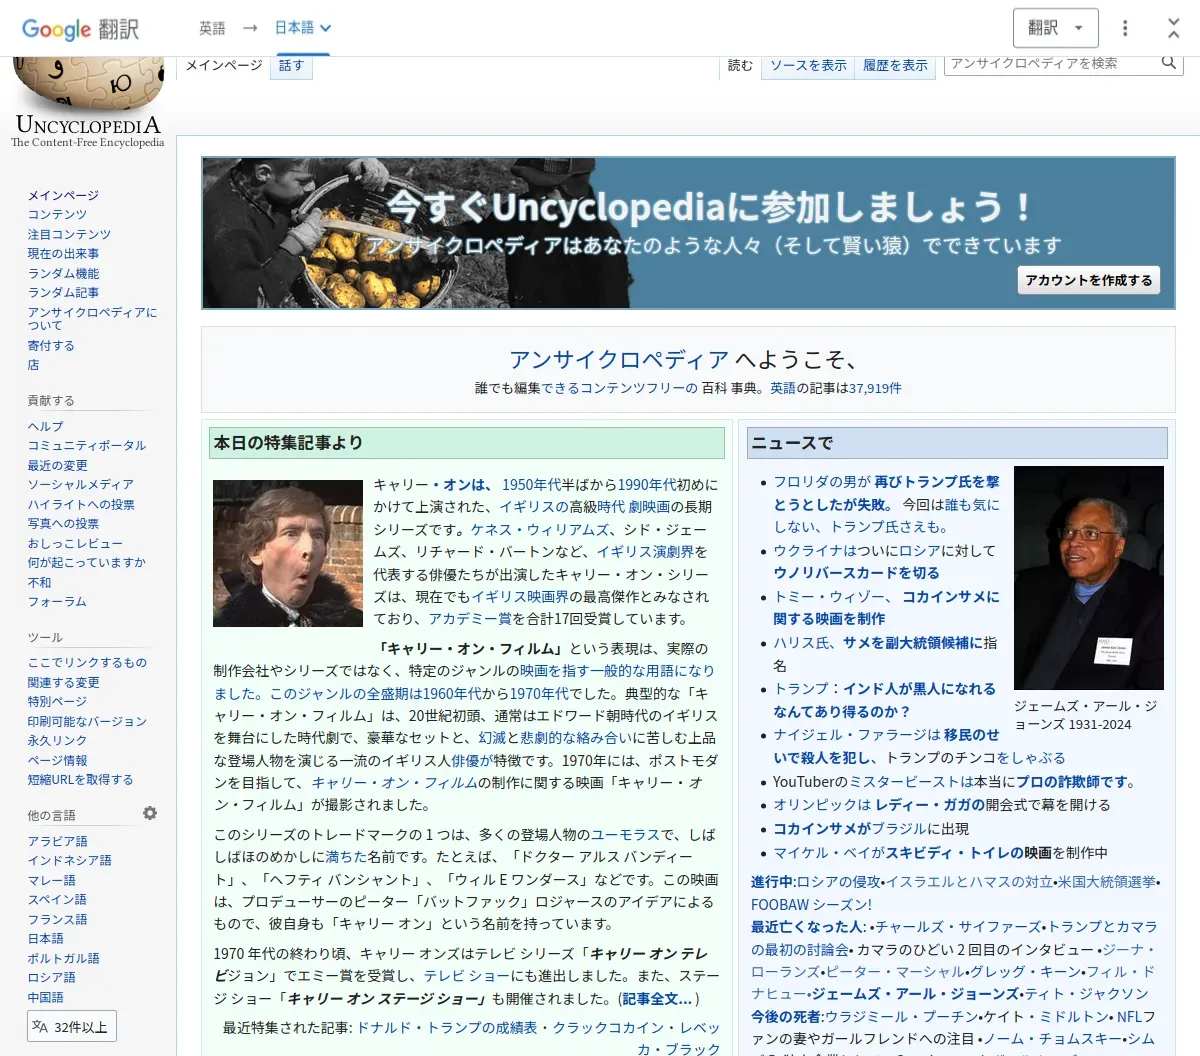The height and width of the screenshot is (1056, 1200).
Task: Select ロシア語 language link
Action: [51, 977]
